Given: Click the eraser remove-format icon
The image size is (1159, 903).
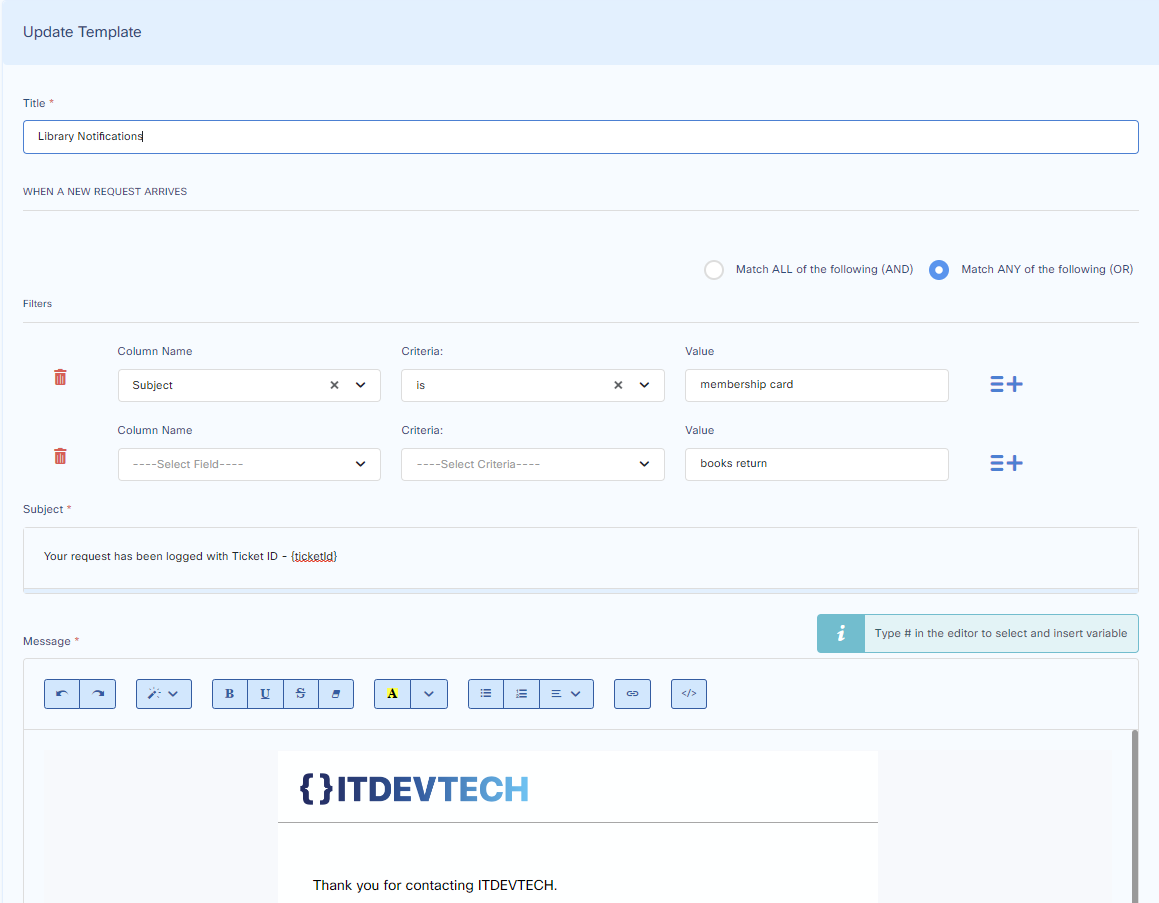Looking at the screenshot, I should point(336,694).
